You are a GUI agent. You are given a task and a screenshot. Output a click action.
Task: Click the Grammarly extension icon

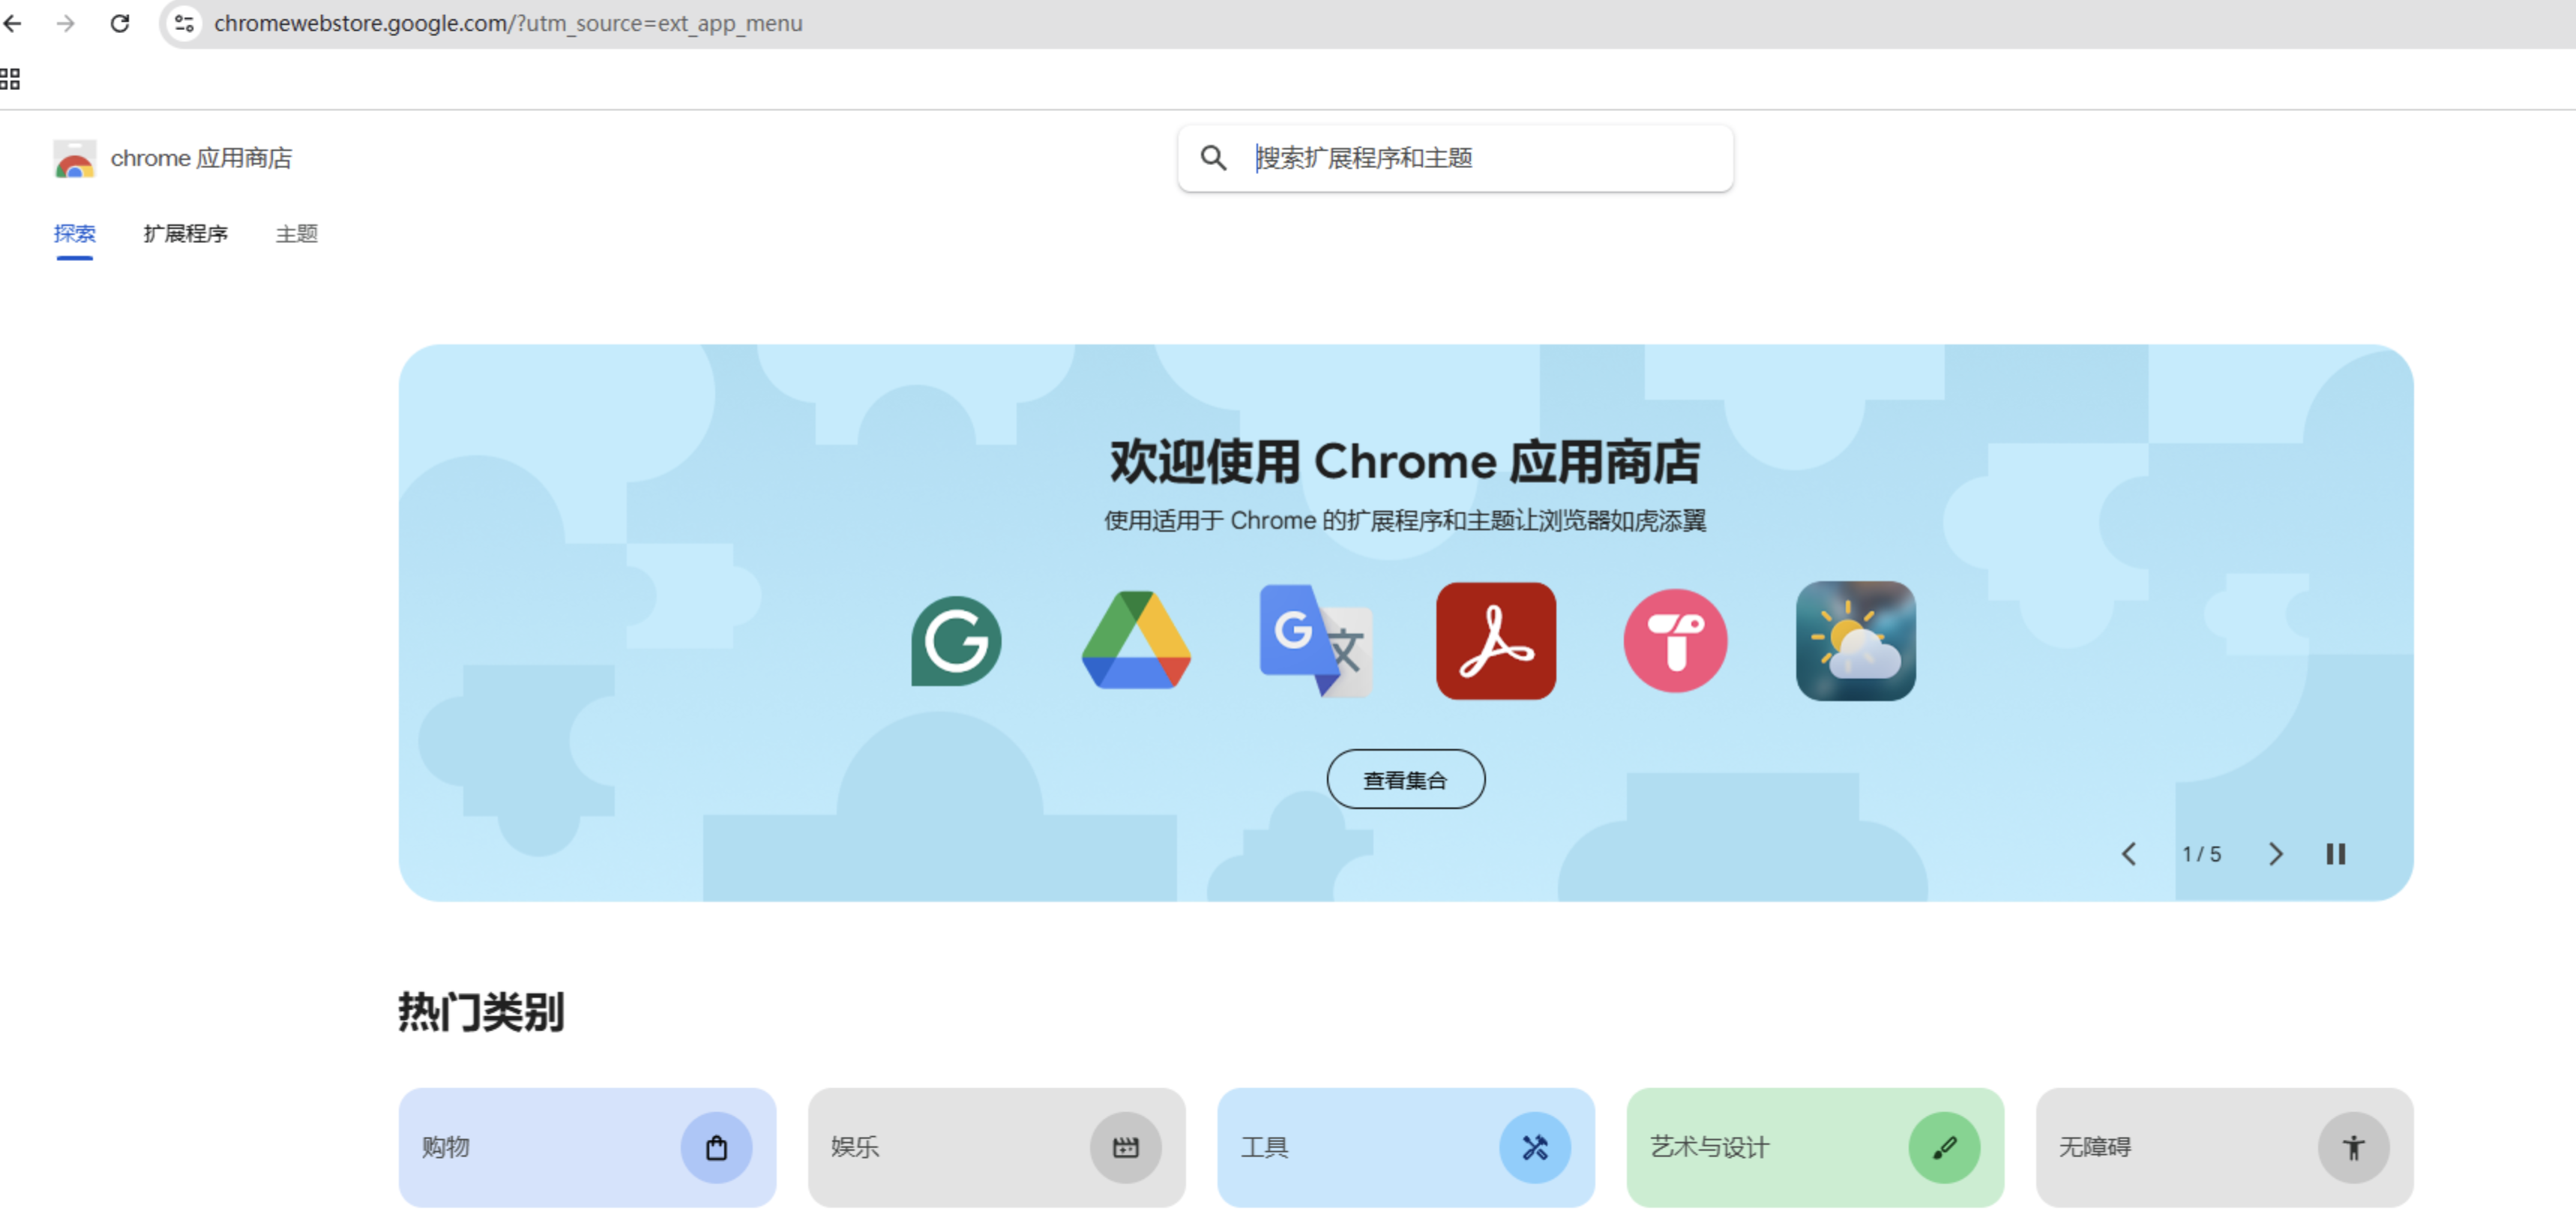tap(955, 641)
